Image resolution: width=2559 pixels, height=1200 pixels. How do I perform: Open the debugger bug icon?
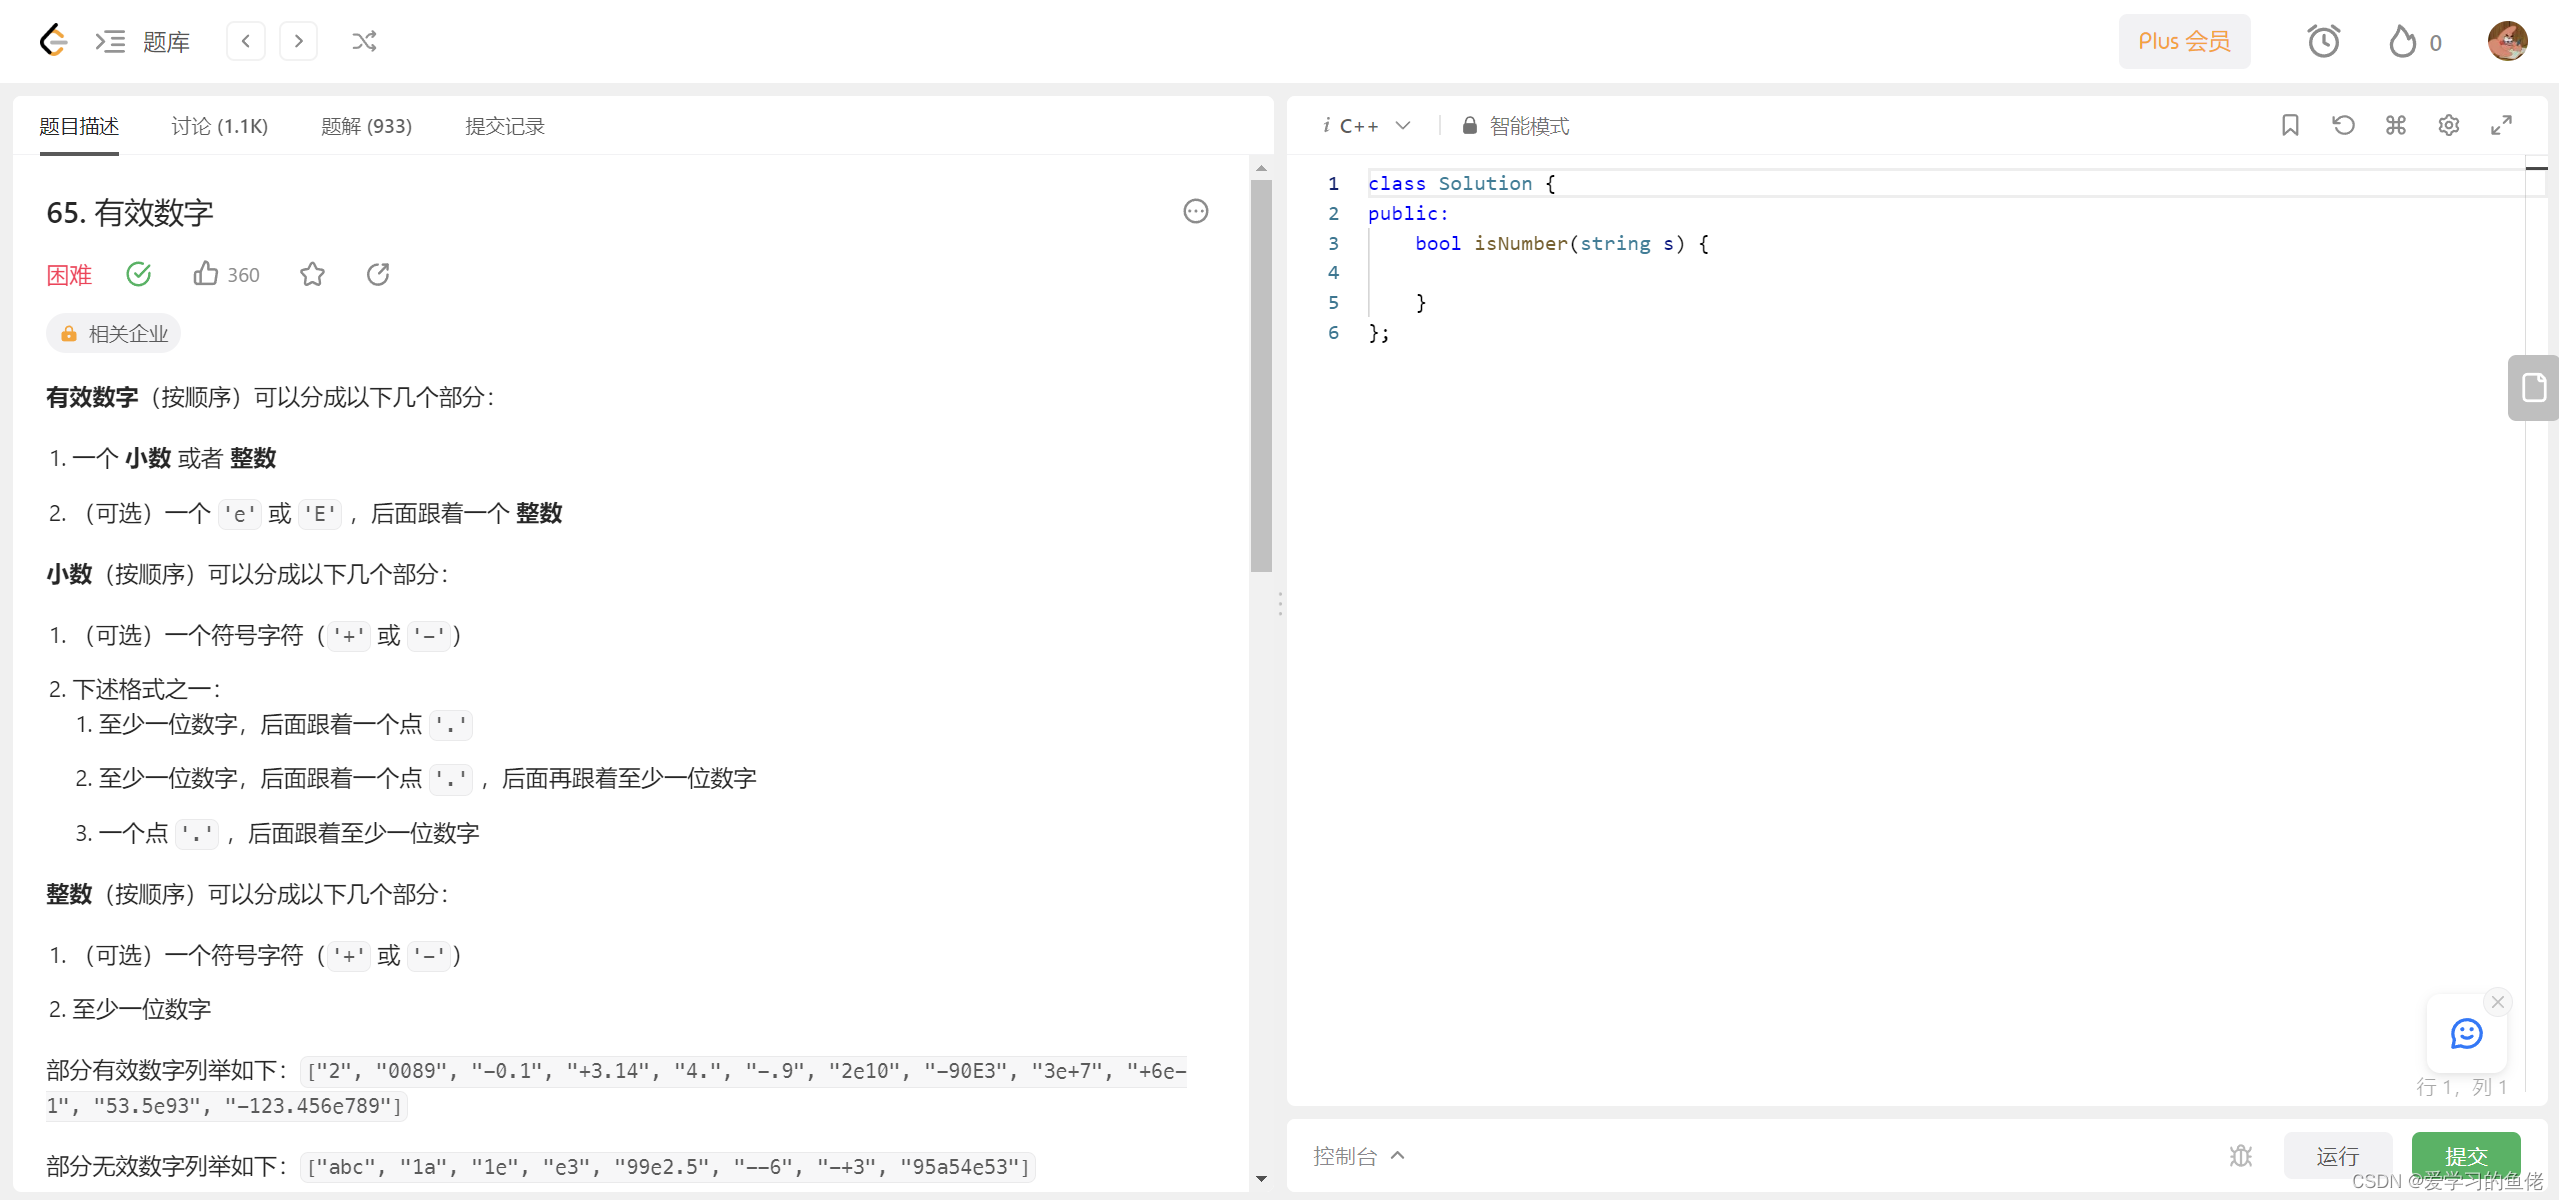point(2240,1156)
